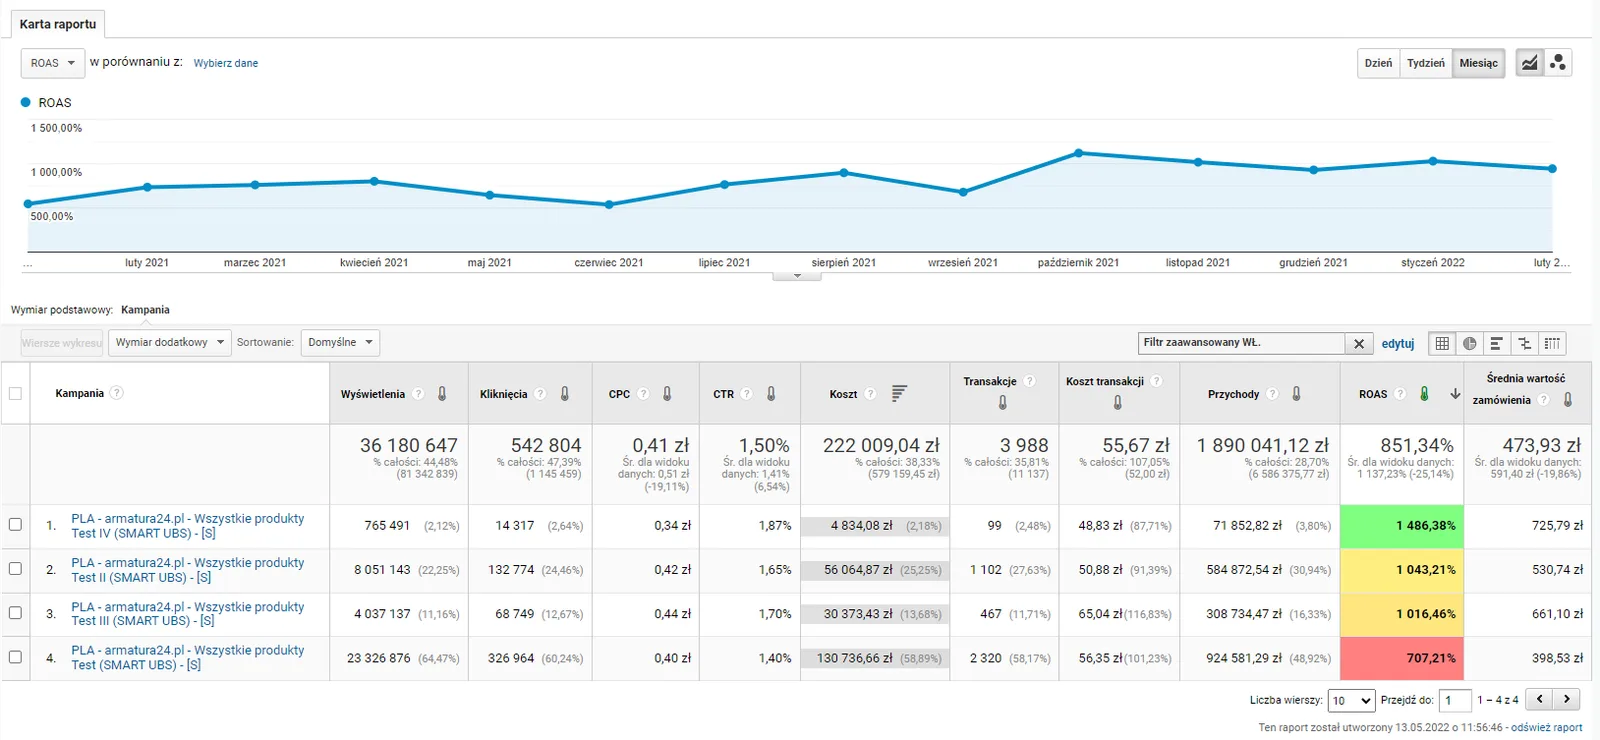Click the październik 2021 chart data point

click(x=1078, y=153)
